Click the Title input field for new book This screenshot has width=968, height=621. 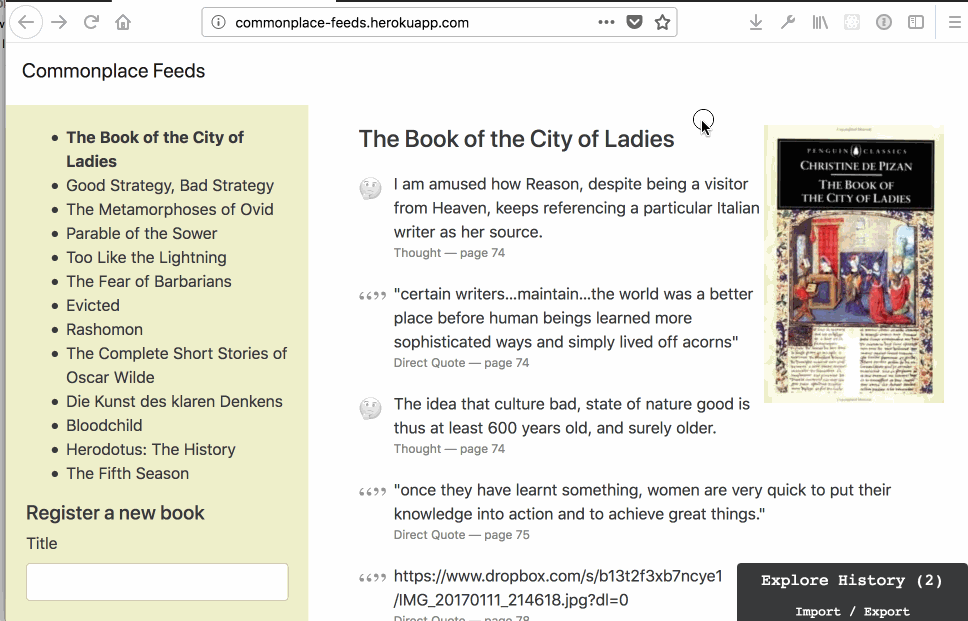(x=157, y=582)
